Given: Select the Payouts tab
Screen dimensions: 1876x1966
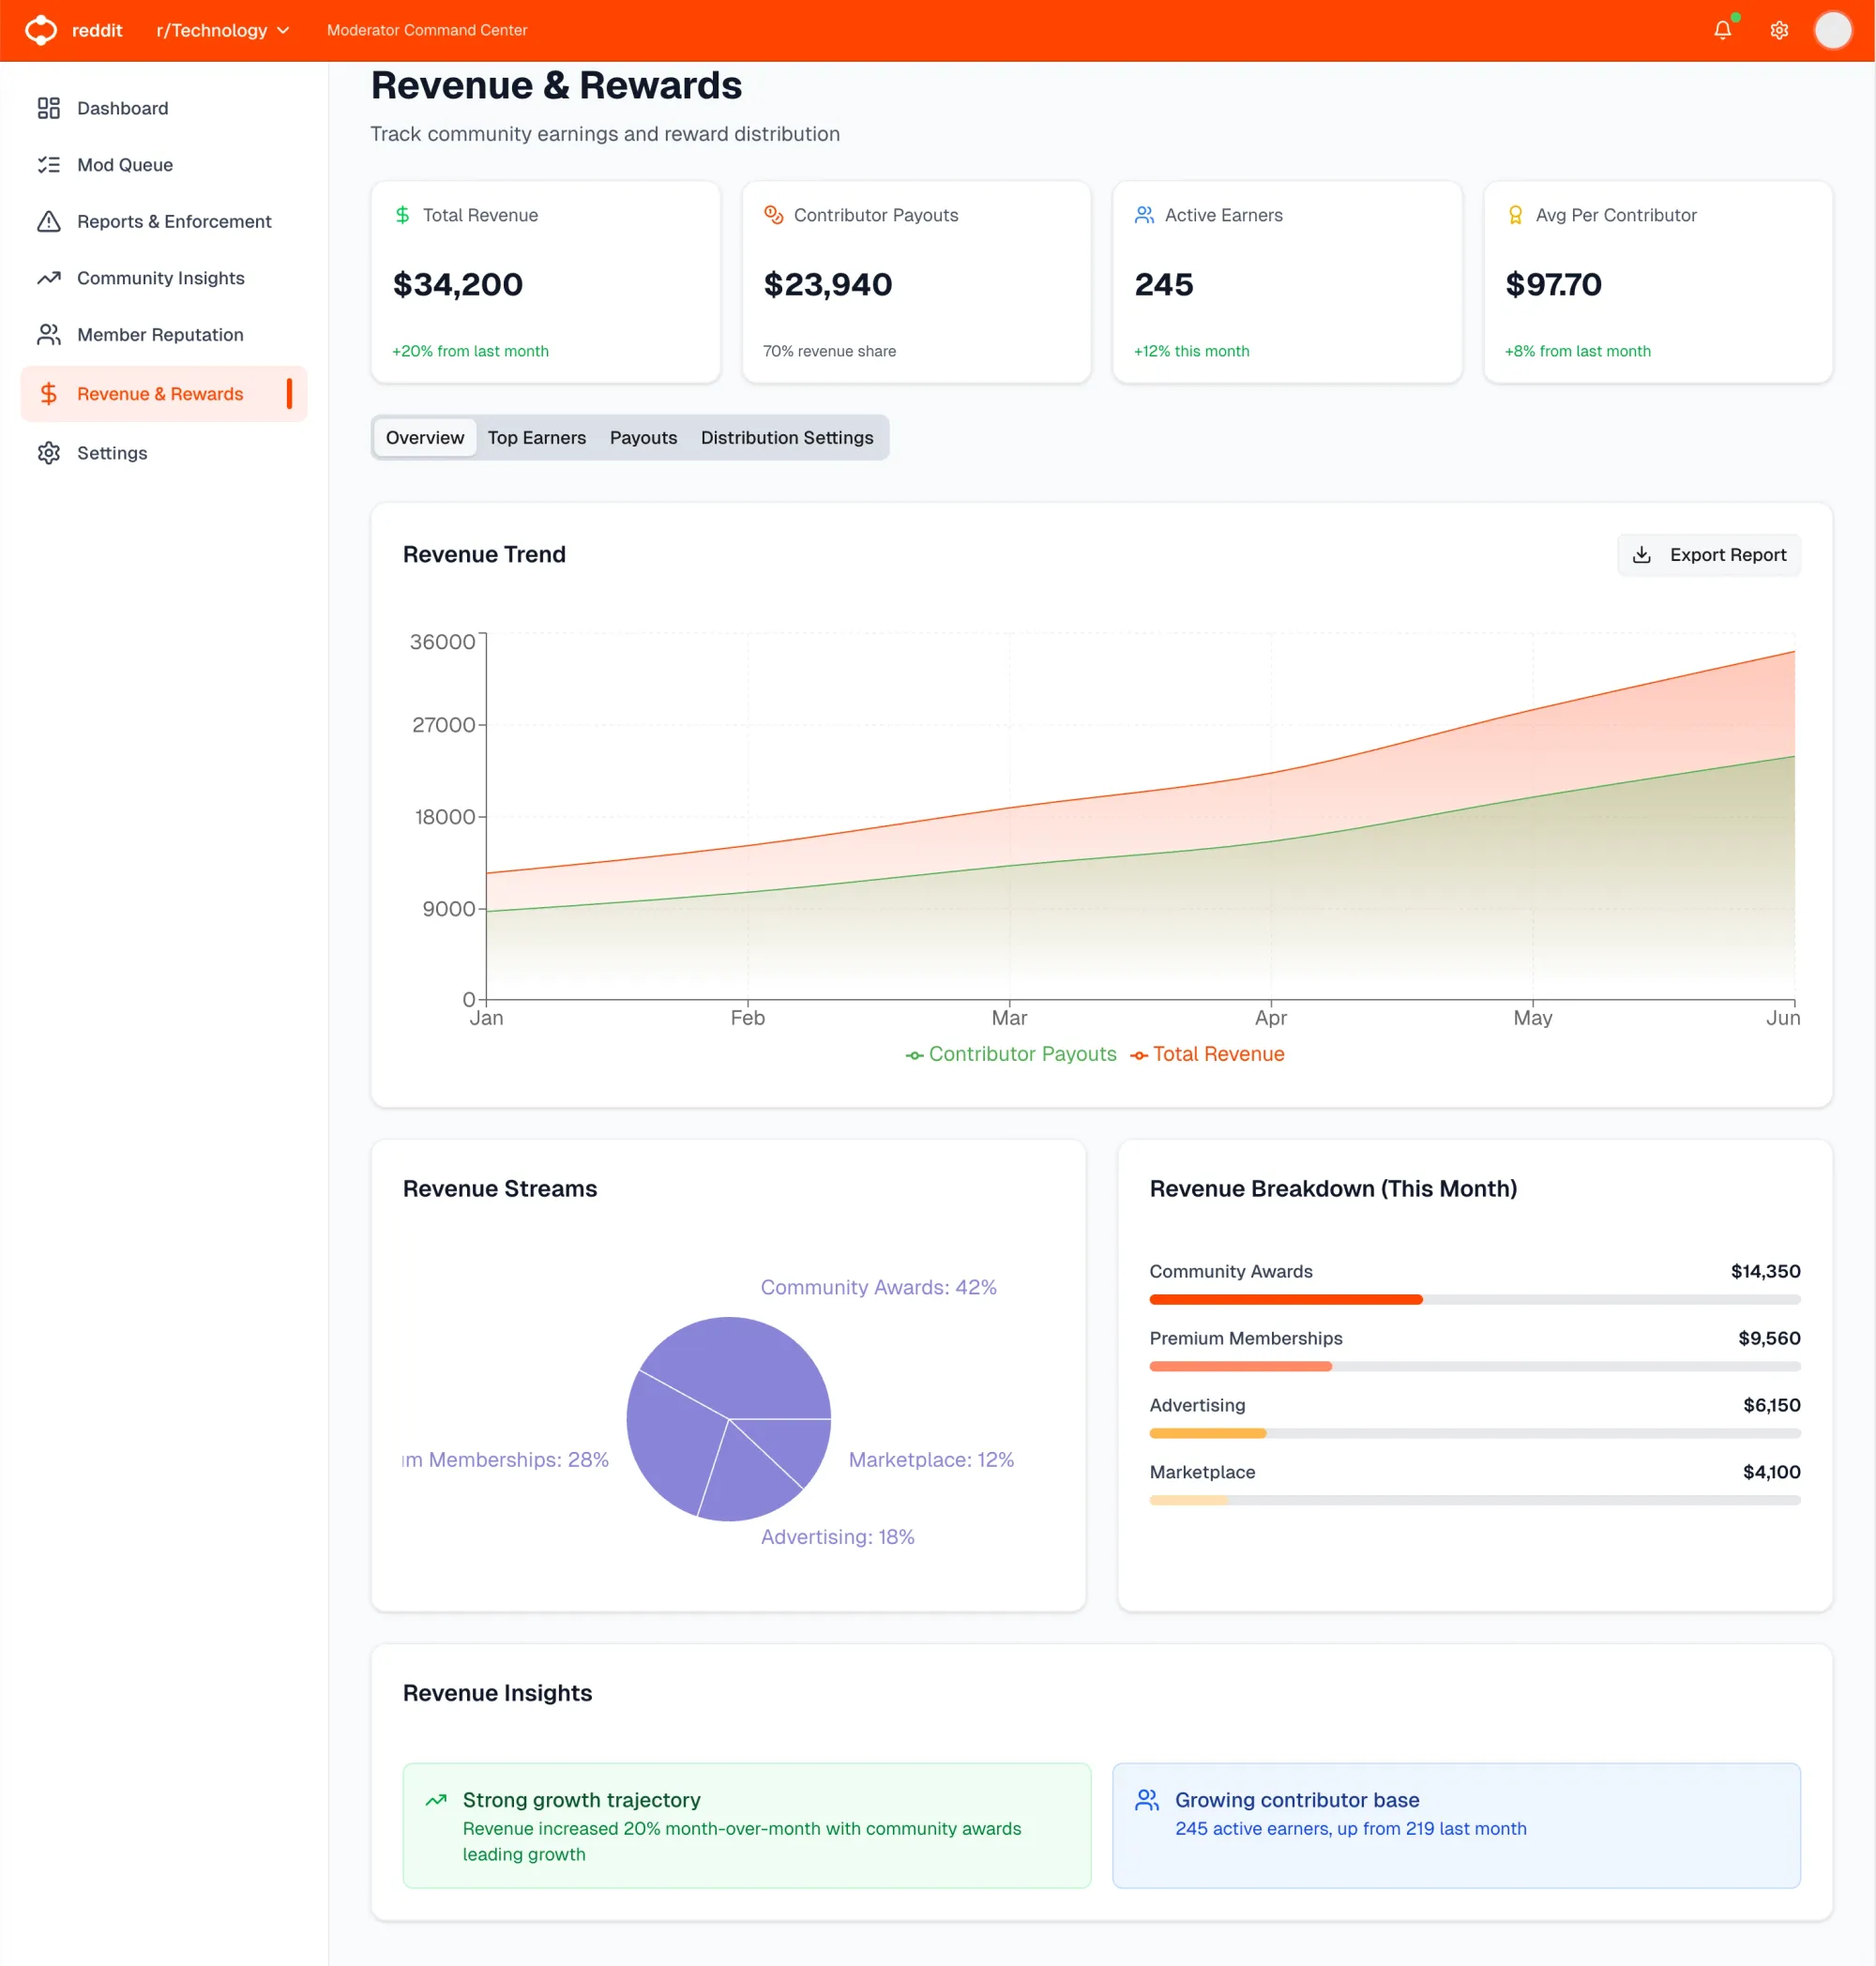Looking at the screenshot, I should tap(643, 437).
